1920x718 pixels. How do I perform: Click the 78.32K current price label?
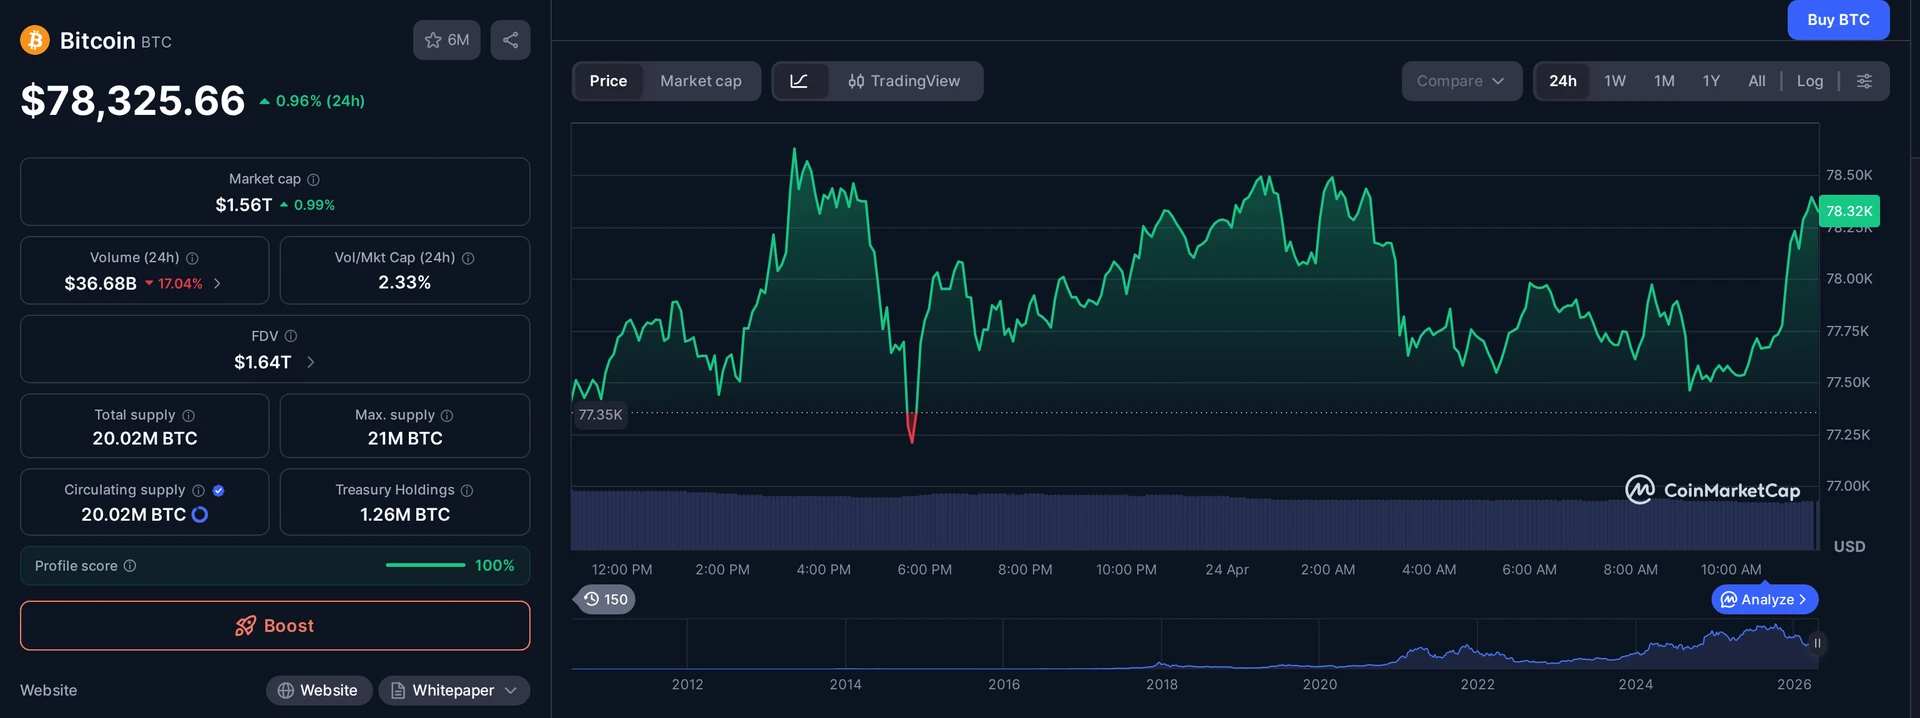(1849, 211)
